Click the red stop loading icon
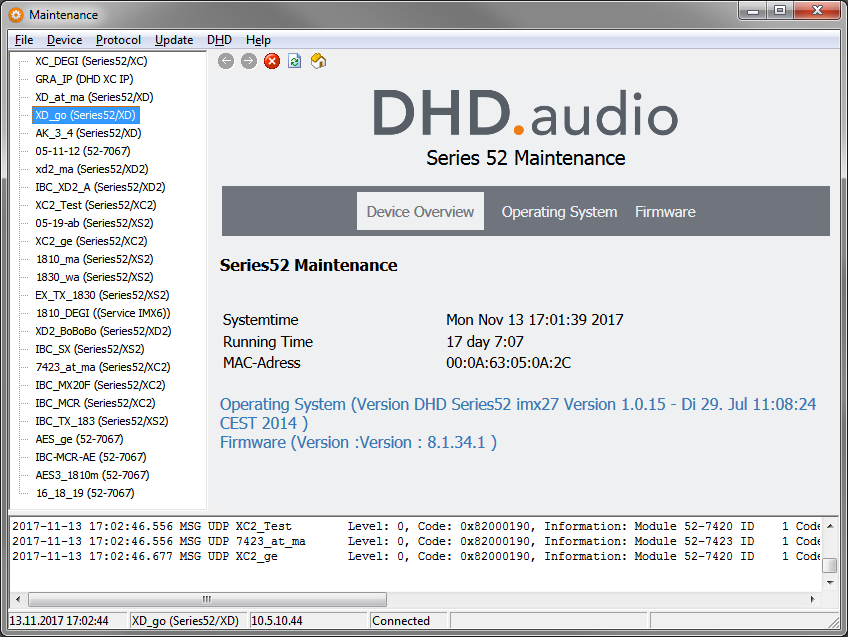 (272, 61)
